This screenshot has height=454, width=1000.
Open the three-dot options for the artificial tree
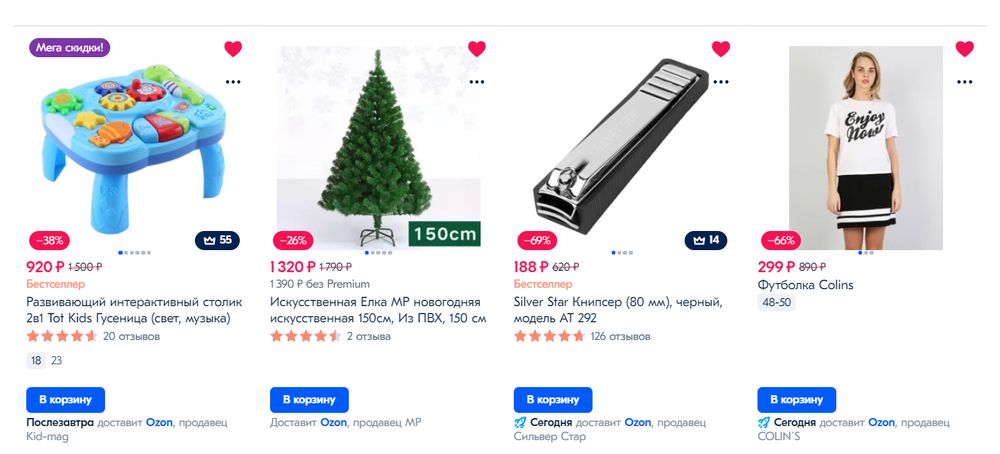point(476,82)
